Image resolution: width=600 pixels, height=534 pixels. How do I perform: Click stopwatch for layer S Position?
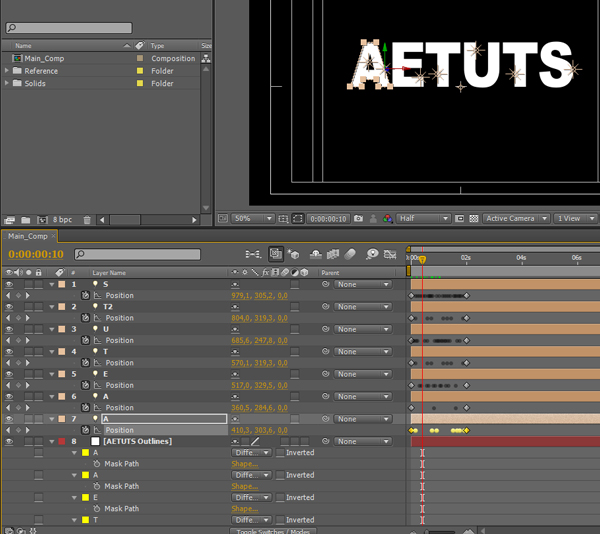(x=85, y=295)
